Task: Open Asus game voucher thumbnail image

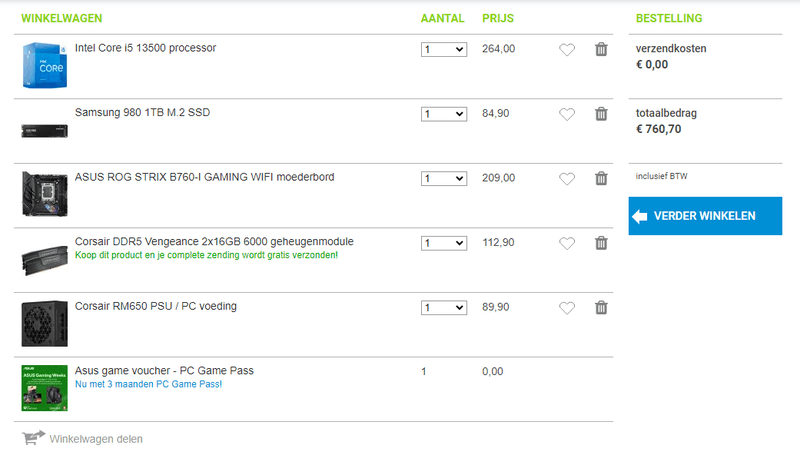Action: pos(44,388)
